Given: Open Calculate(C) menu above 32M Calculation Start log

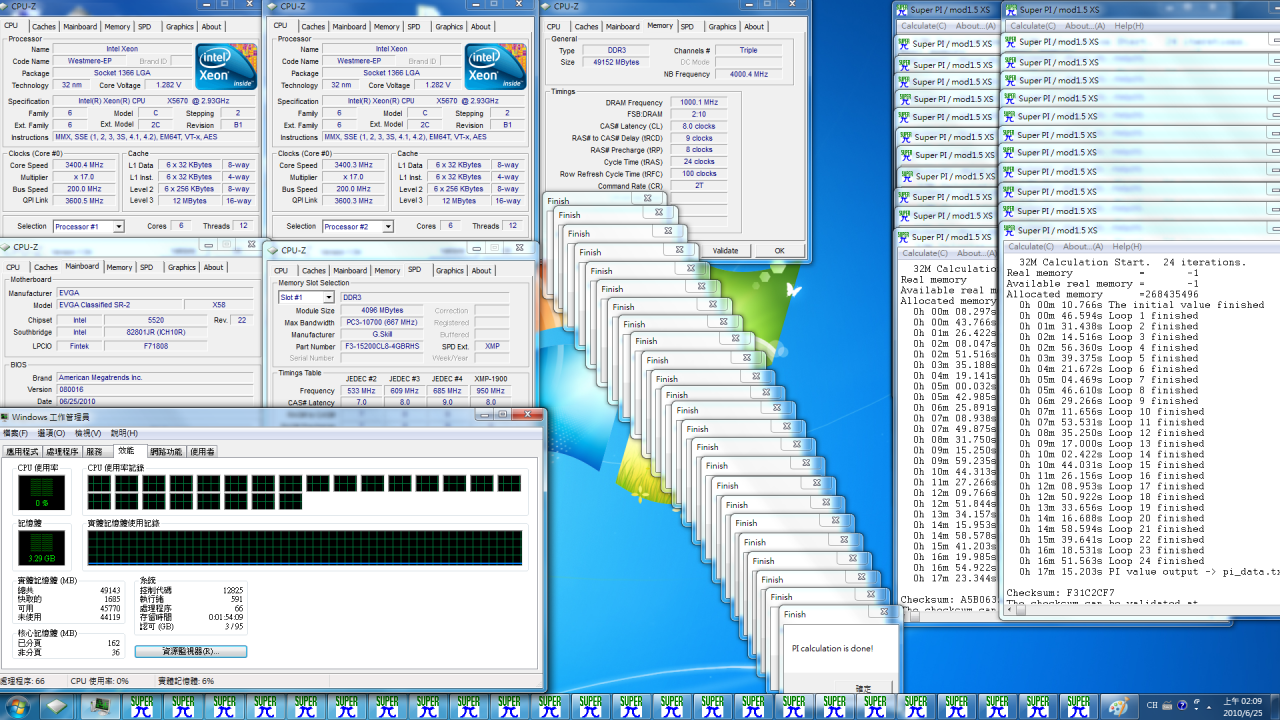Looking at the screenshot, I should [x=1031, y=246].
